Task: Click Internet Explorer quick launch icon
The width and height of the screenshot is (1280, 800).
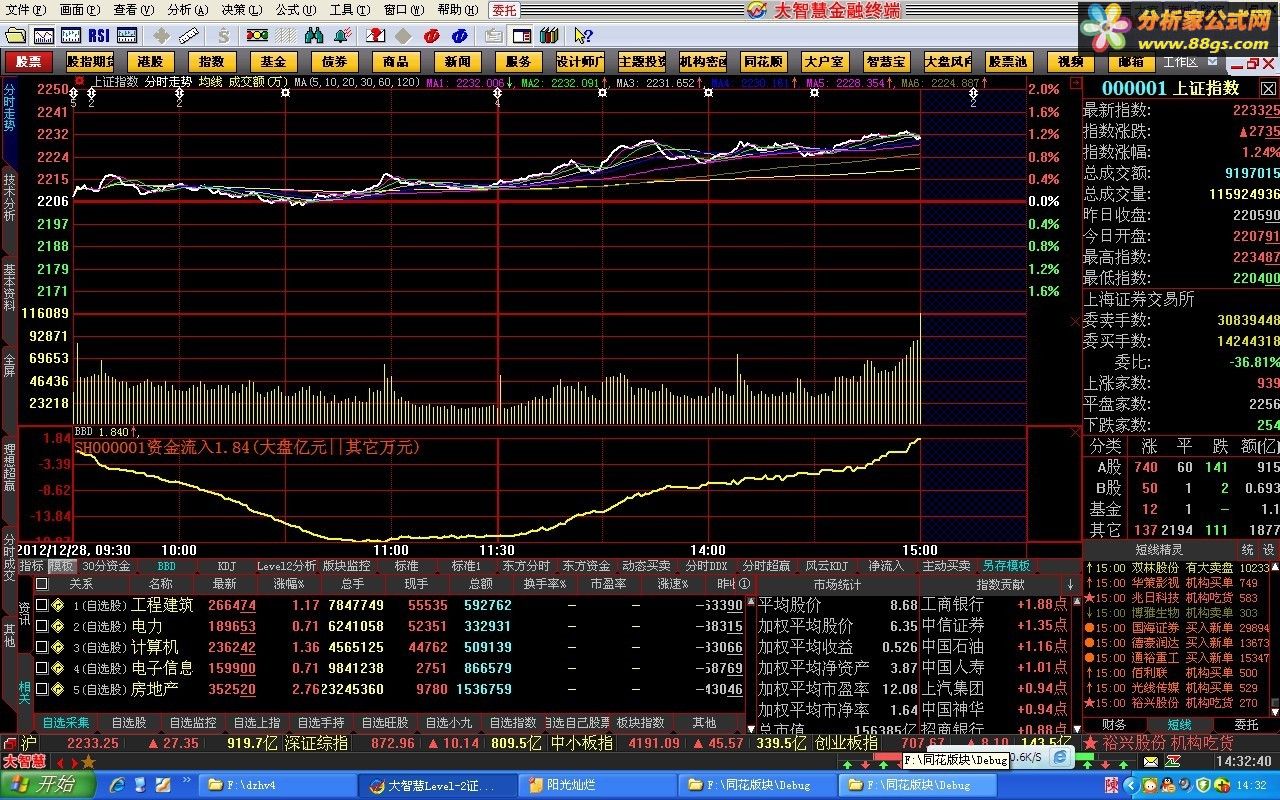Action: [x=117, y=785]
